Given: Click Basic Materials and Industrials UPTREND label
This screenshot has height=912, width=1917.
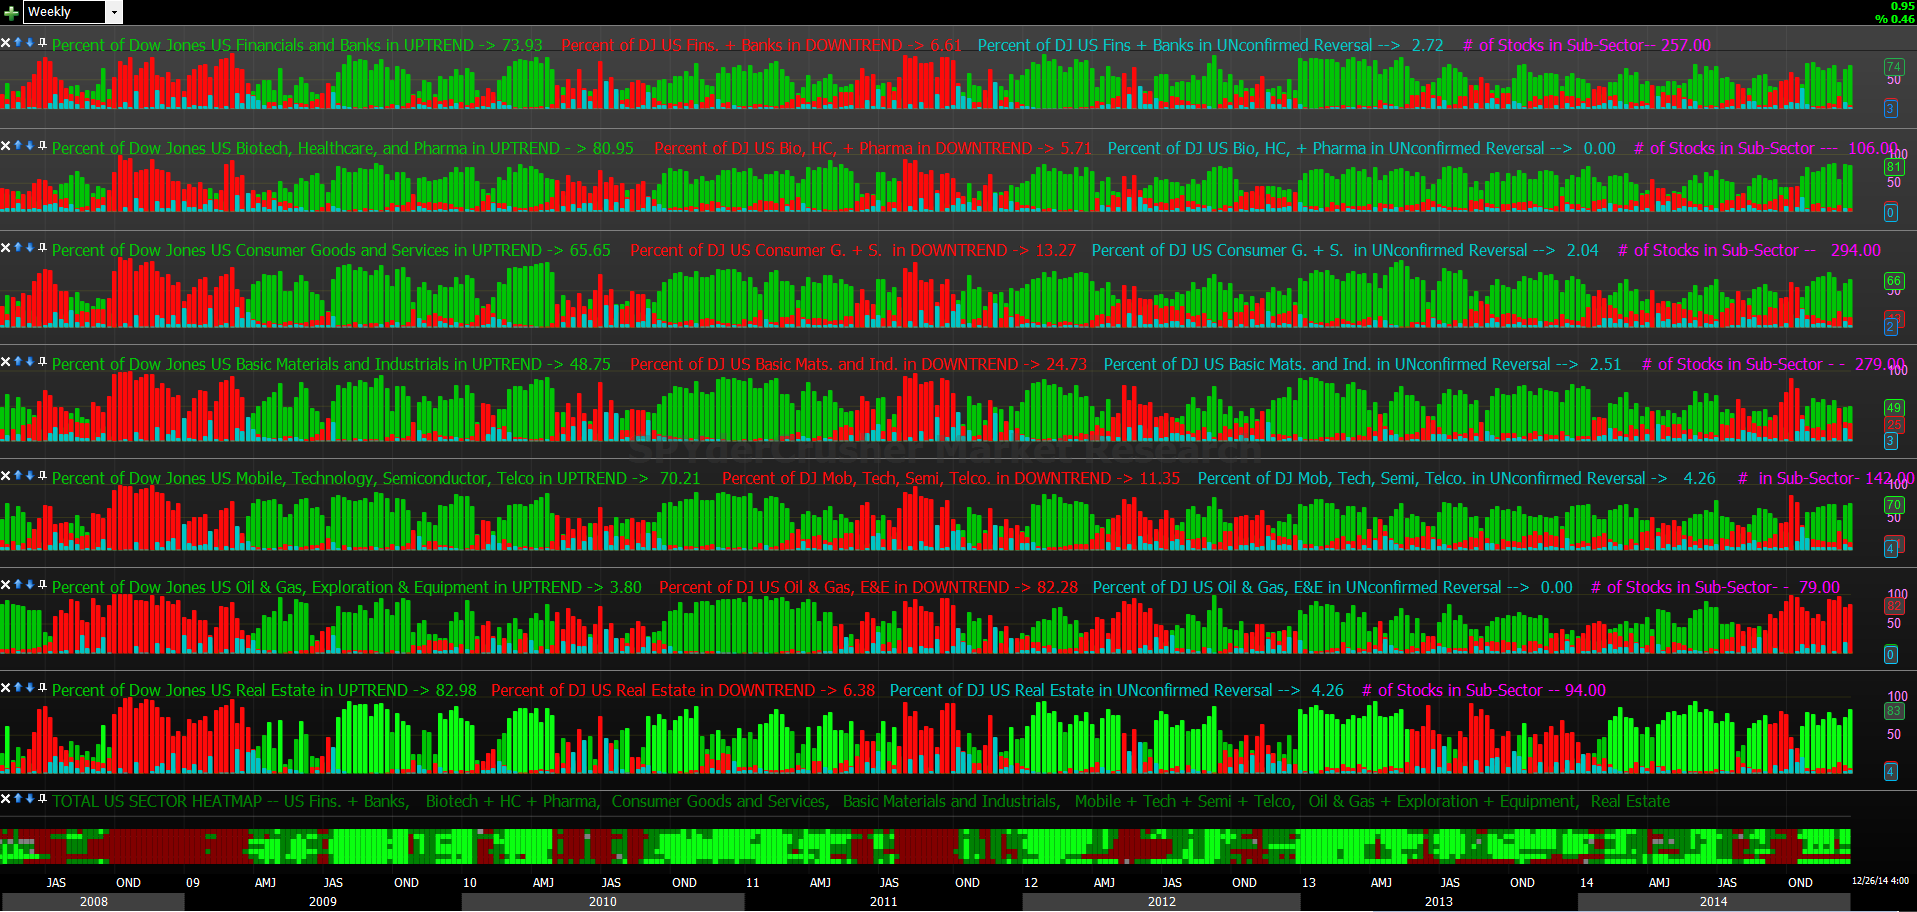Looking at the screenshot, I should click(331, 365).
